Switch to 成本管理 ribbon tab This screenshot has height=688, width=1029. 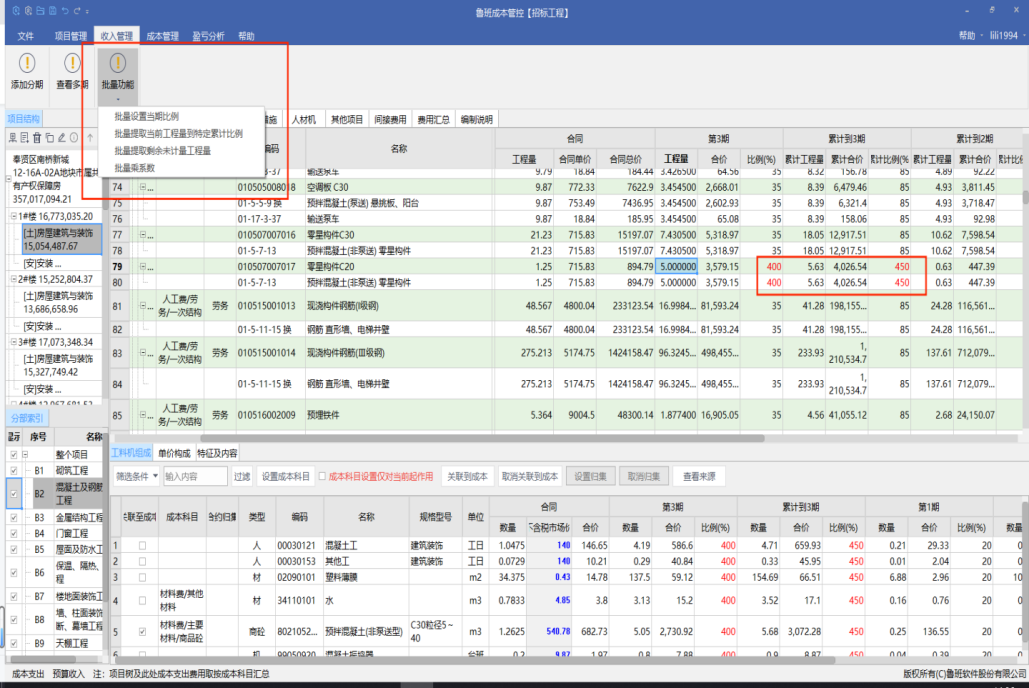[162, 36]
